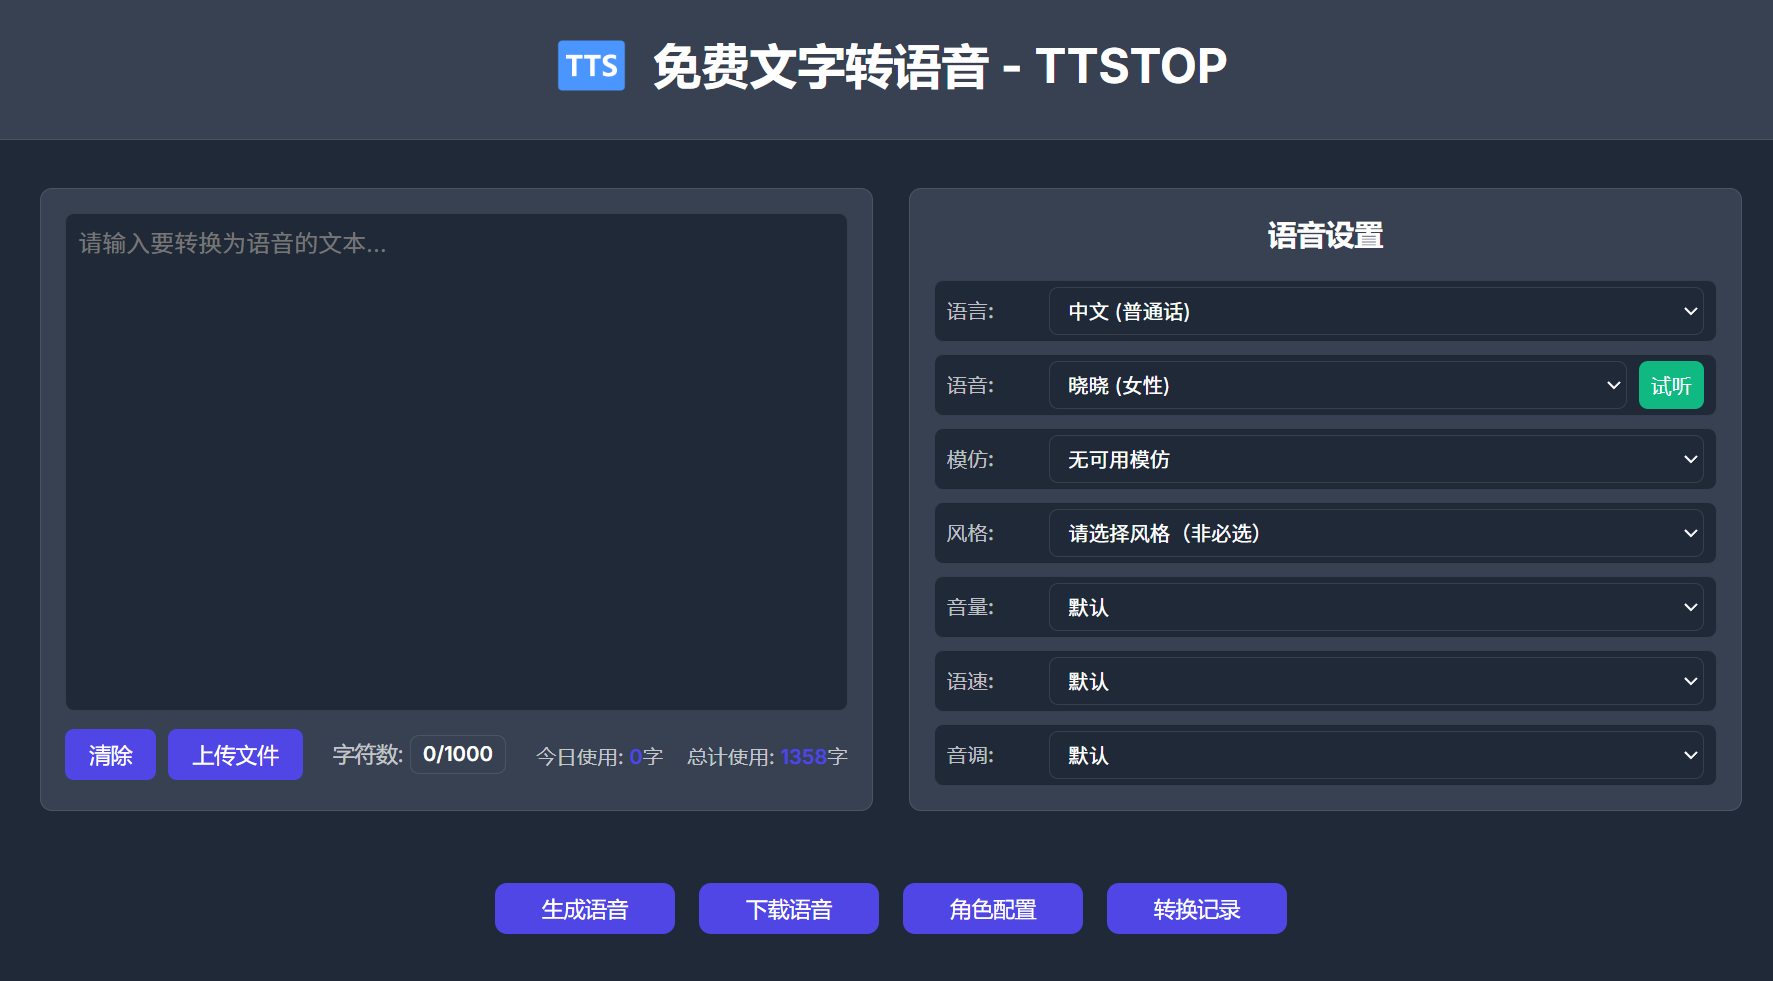Click the 清除 clear text button
Screen dimensions: 1773x981
coord(110,754)
